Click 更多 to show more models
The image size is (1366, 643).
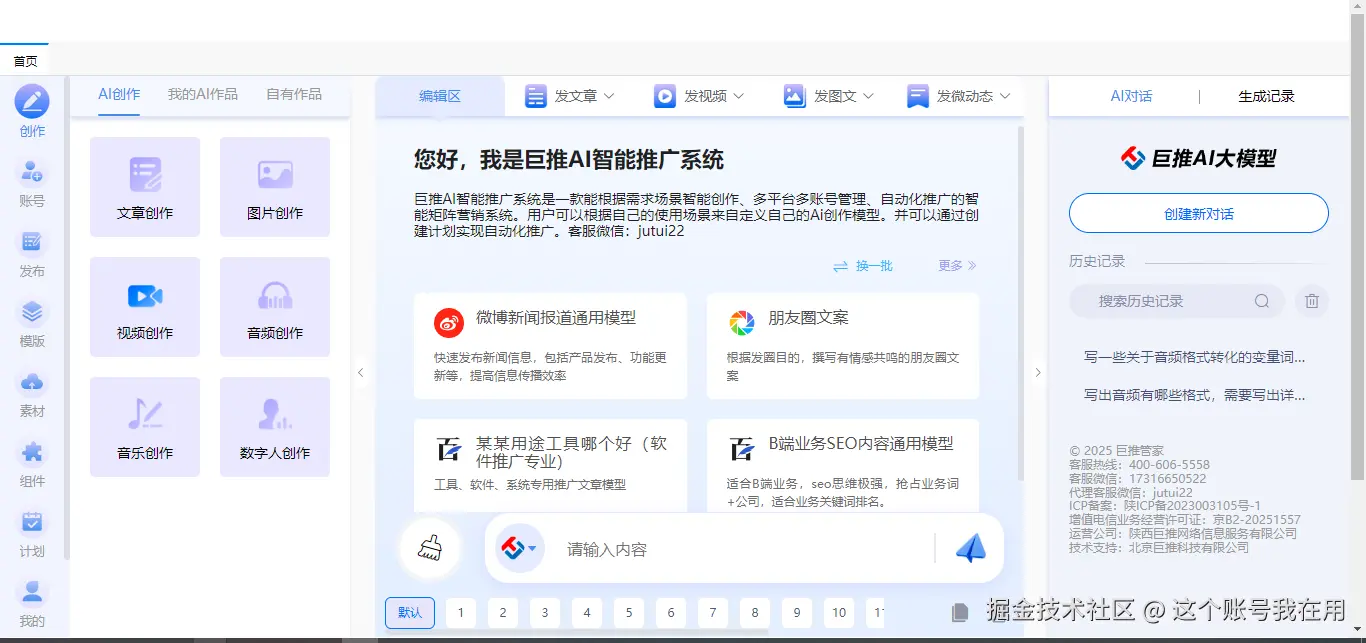pyautogui.click(x=957, y=265)
